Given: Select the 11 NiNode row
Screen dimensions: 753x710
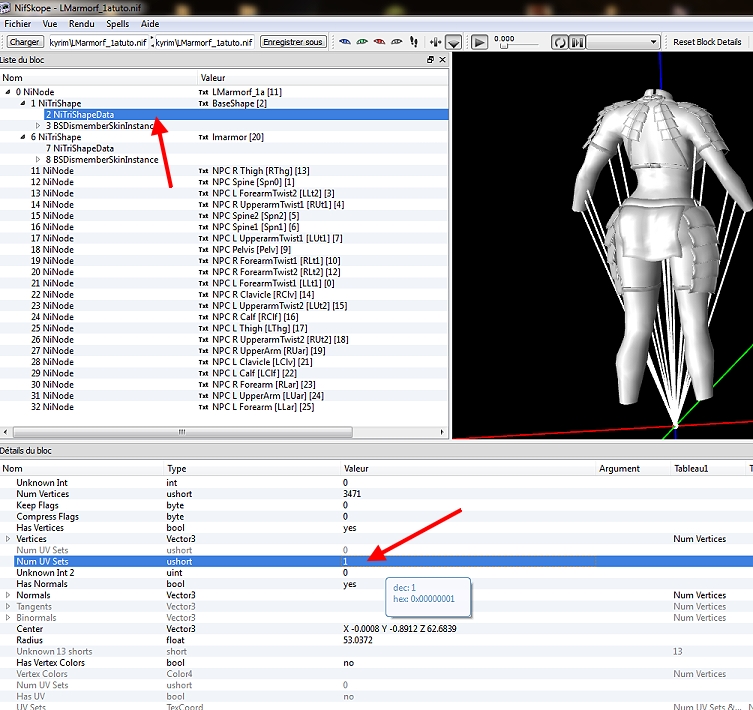Looking at the screenshot, I should 52,171.
